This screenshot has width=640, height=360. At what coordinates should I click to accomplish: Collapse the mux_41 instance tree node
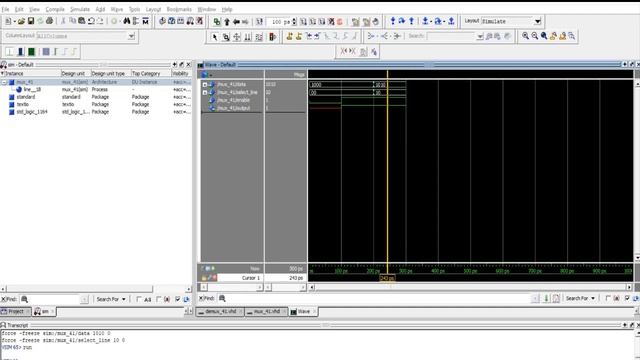tap(4, 82)
